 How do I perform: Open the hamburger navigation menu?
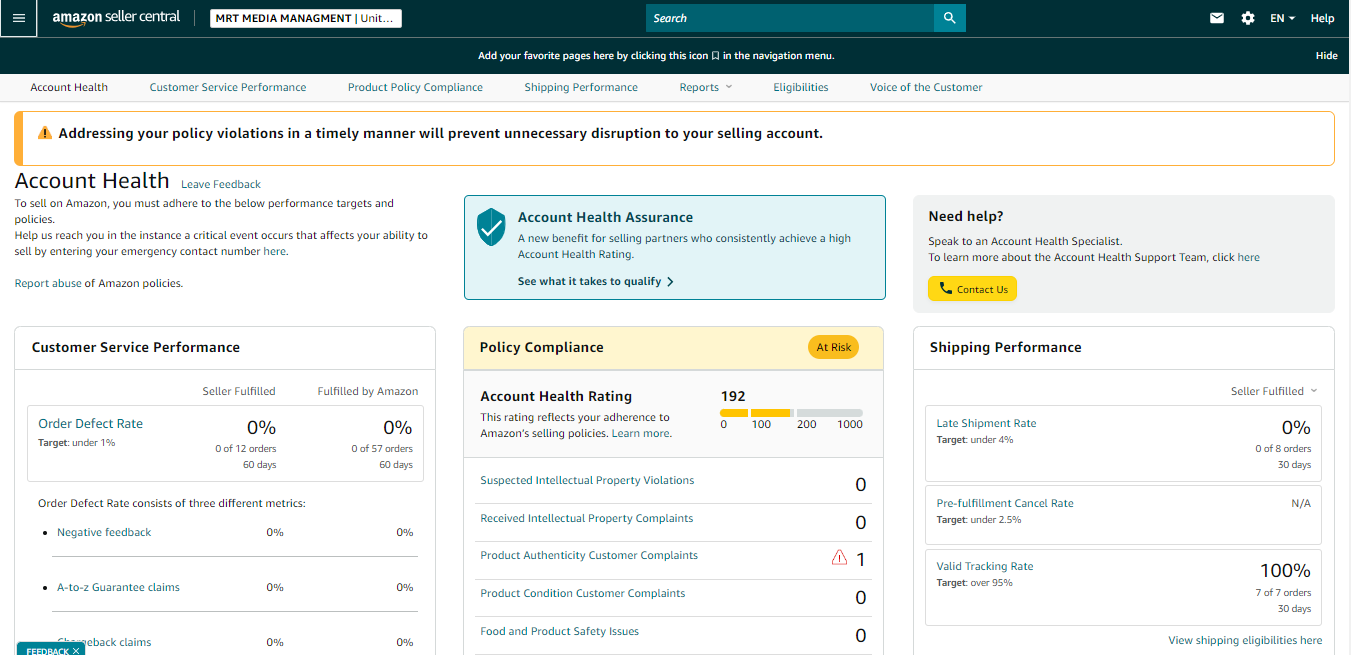click(18, 18)
